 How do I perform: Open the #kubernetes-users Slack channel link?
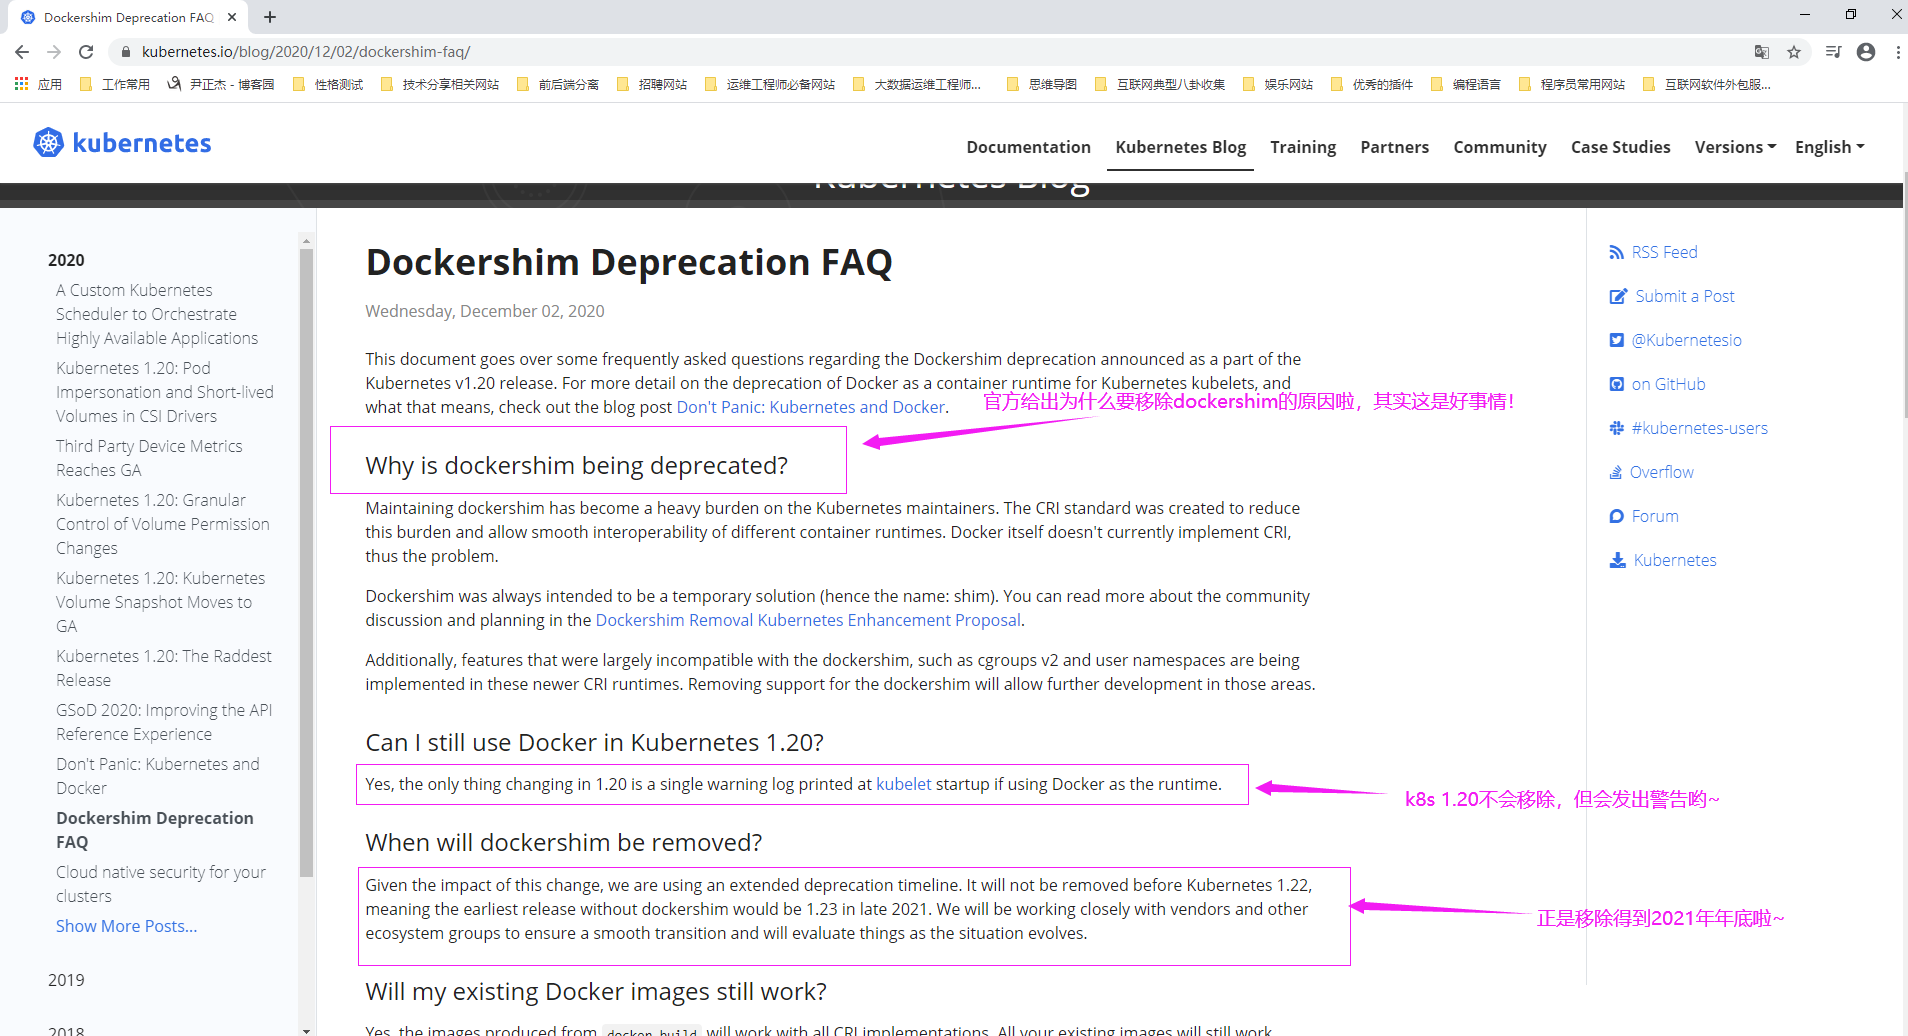(1698, 428)
